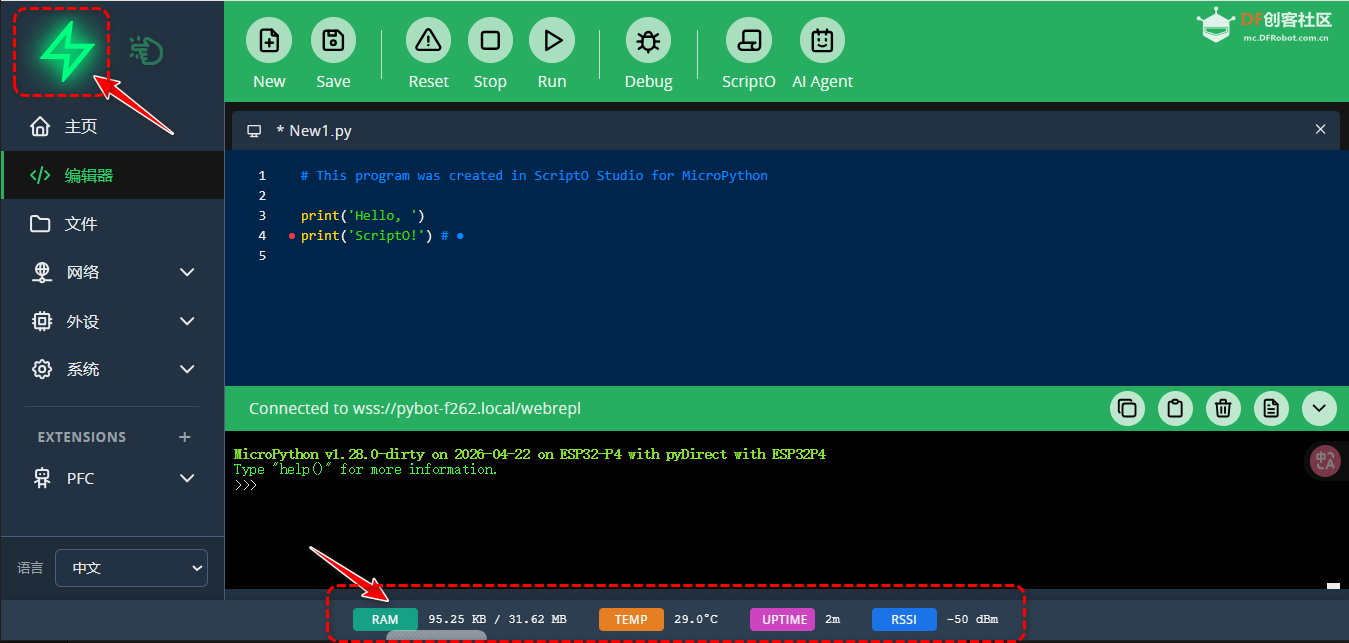Save the current script

click(x=333, y=41)
